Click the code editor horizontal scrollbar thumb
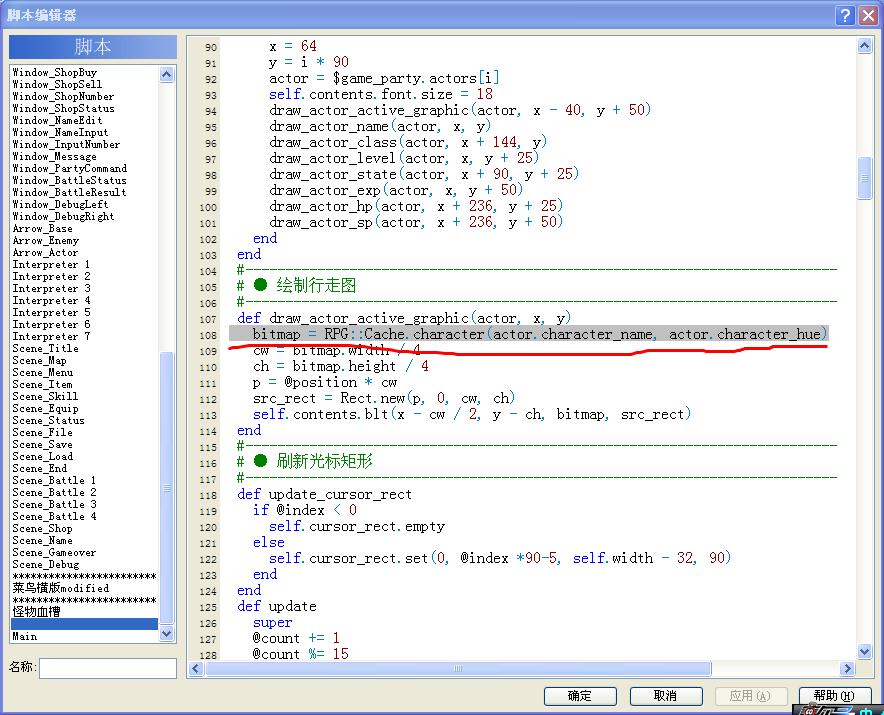Viewport: 884px width, 715px height. point(458,669)
